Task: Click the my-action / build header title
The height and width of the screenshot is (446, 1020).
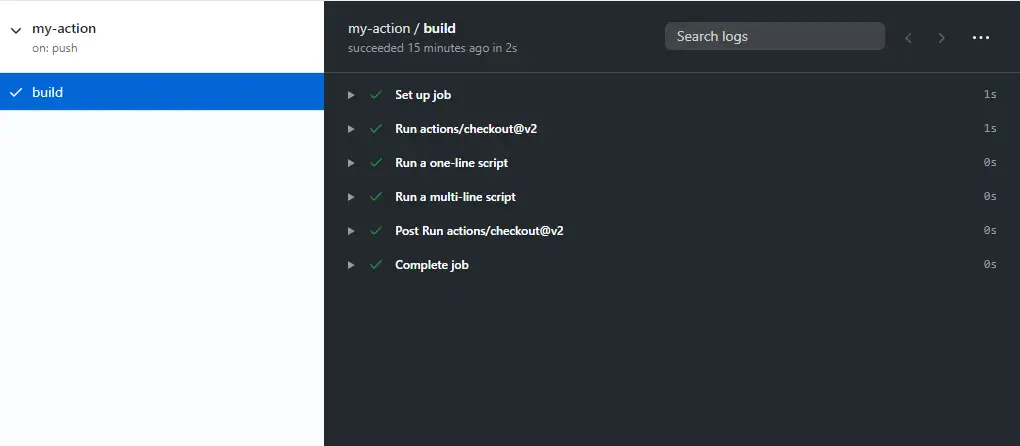Action: click(402, 29)
